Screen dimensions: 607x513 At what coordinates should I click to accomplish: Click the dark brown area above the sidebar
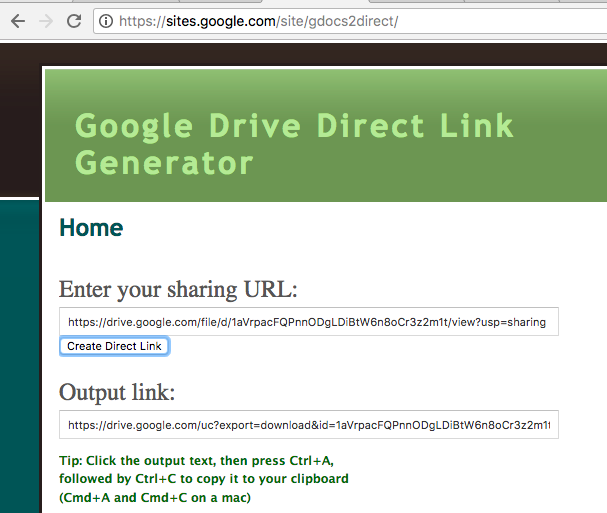[20, 120]
